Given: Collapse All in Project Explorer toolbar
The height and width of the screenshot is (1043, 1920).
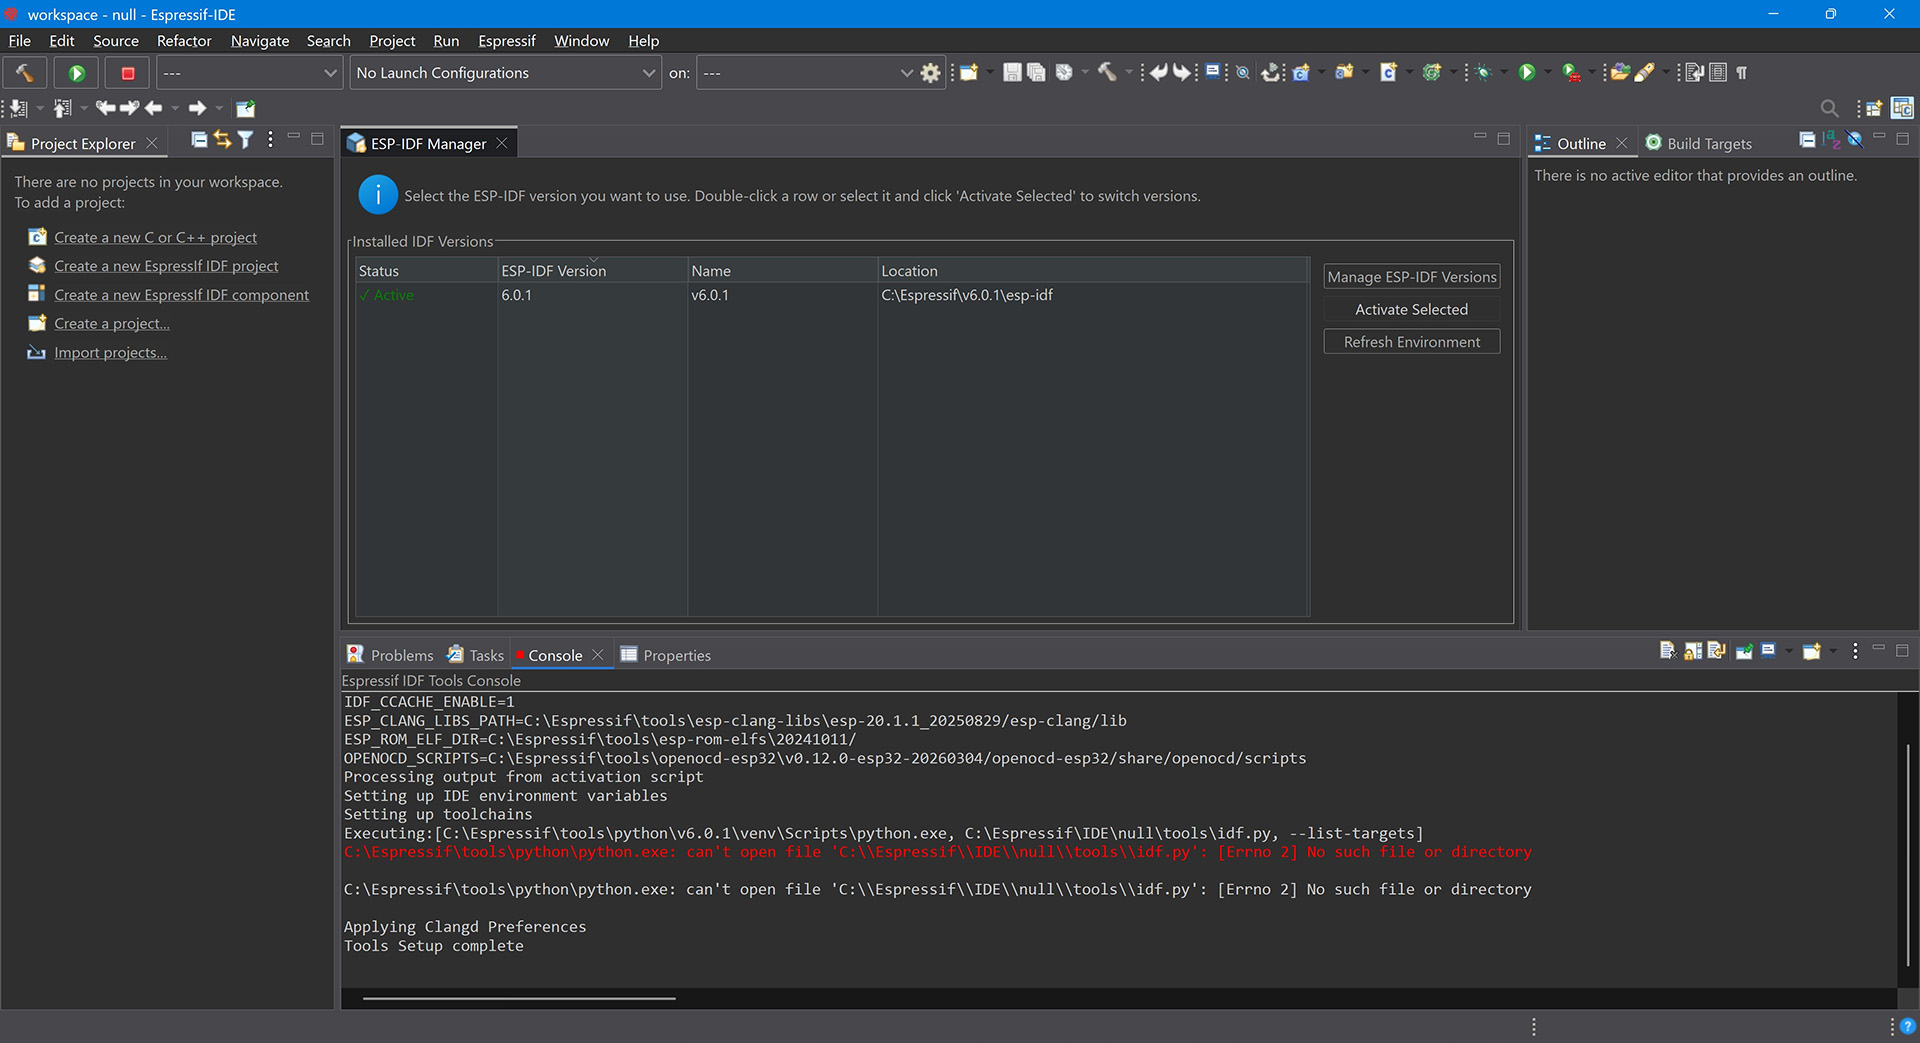Looking at the screenshot, I should point(199,140).
